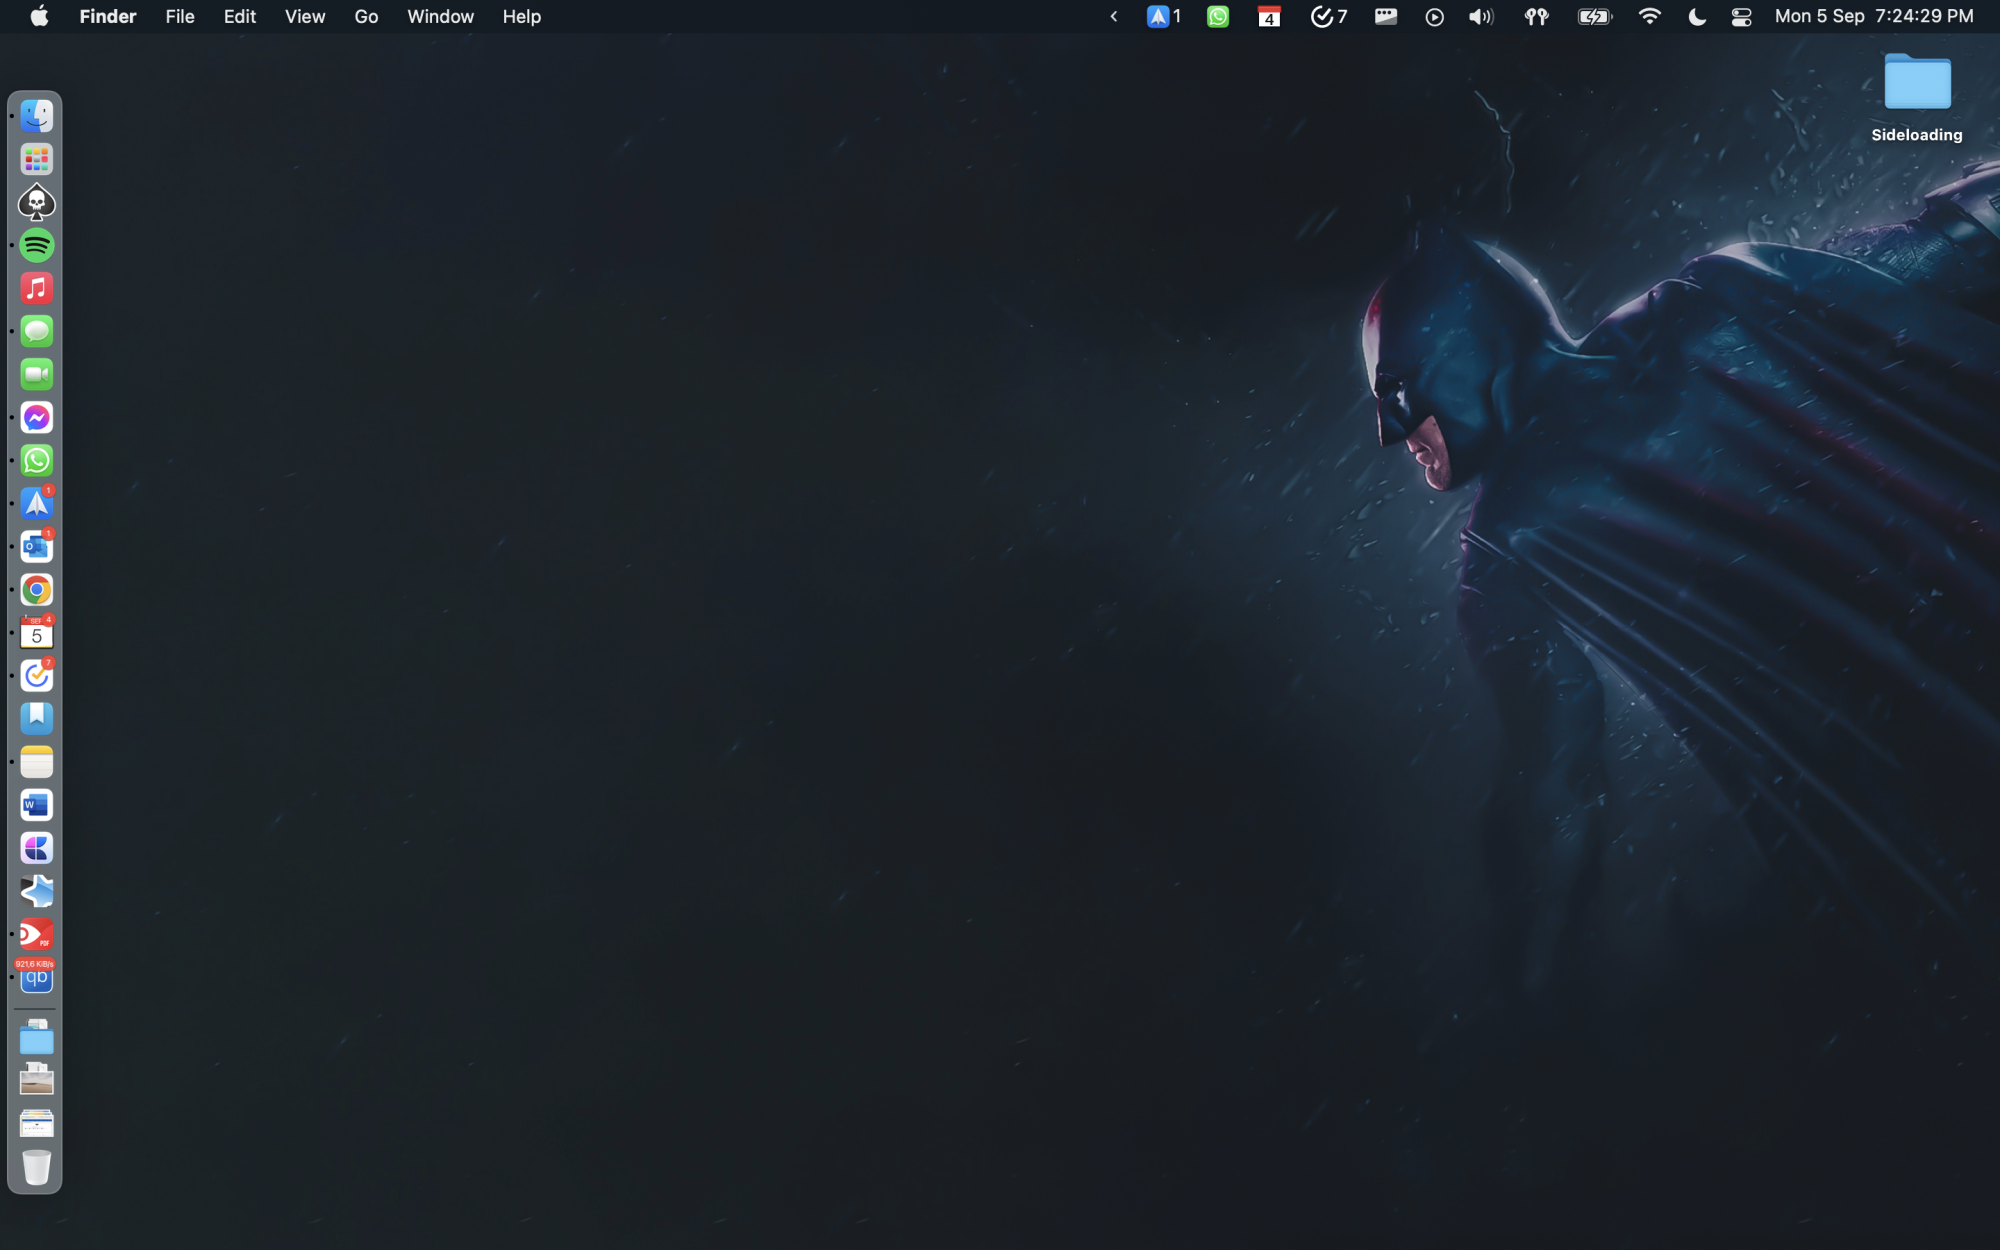The image size is (2000, 1250).
Task: Open AirPods menu bar item
Action: click(x=1536, y=16)
